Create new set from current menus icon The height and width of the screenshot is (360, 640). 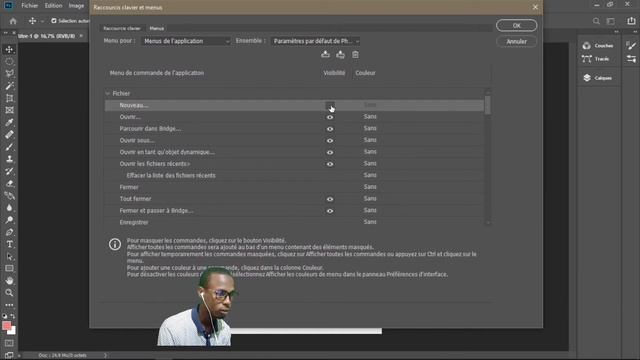click(x=340, y=54)
